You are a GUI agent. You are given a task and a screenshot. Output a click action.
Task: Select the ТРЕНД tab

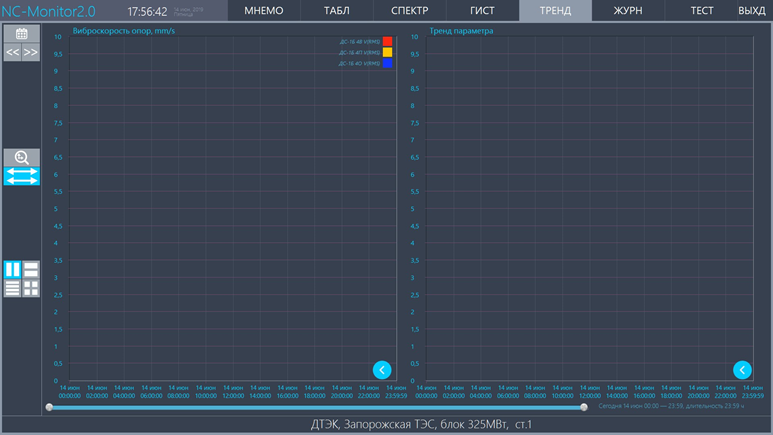556,10
